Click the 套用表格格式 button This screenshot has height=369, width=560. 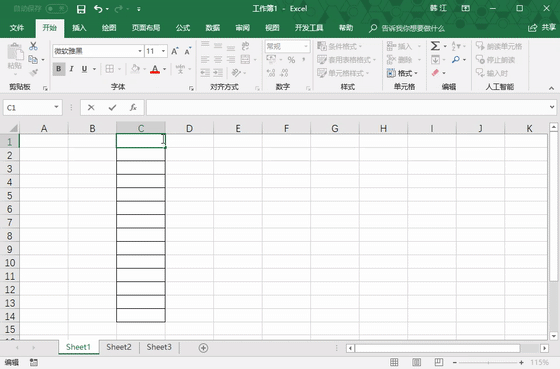click(x=346, y=60)
